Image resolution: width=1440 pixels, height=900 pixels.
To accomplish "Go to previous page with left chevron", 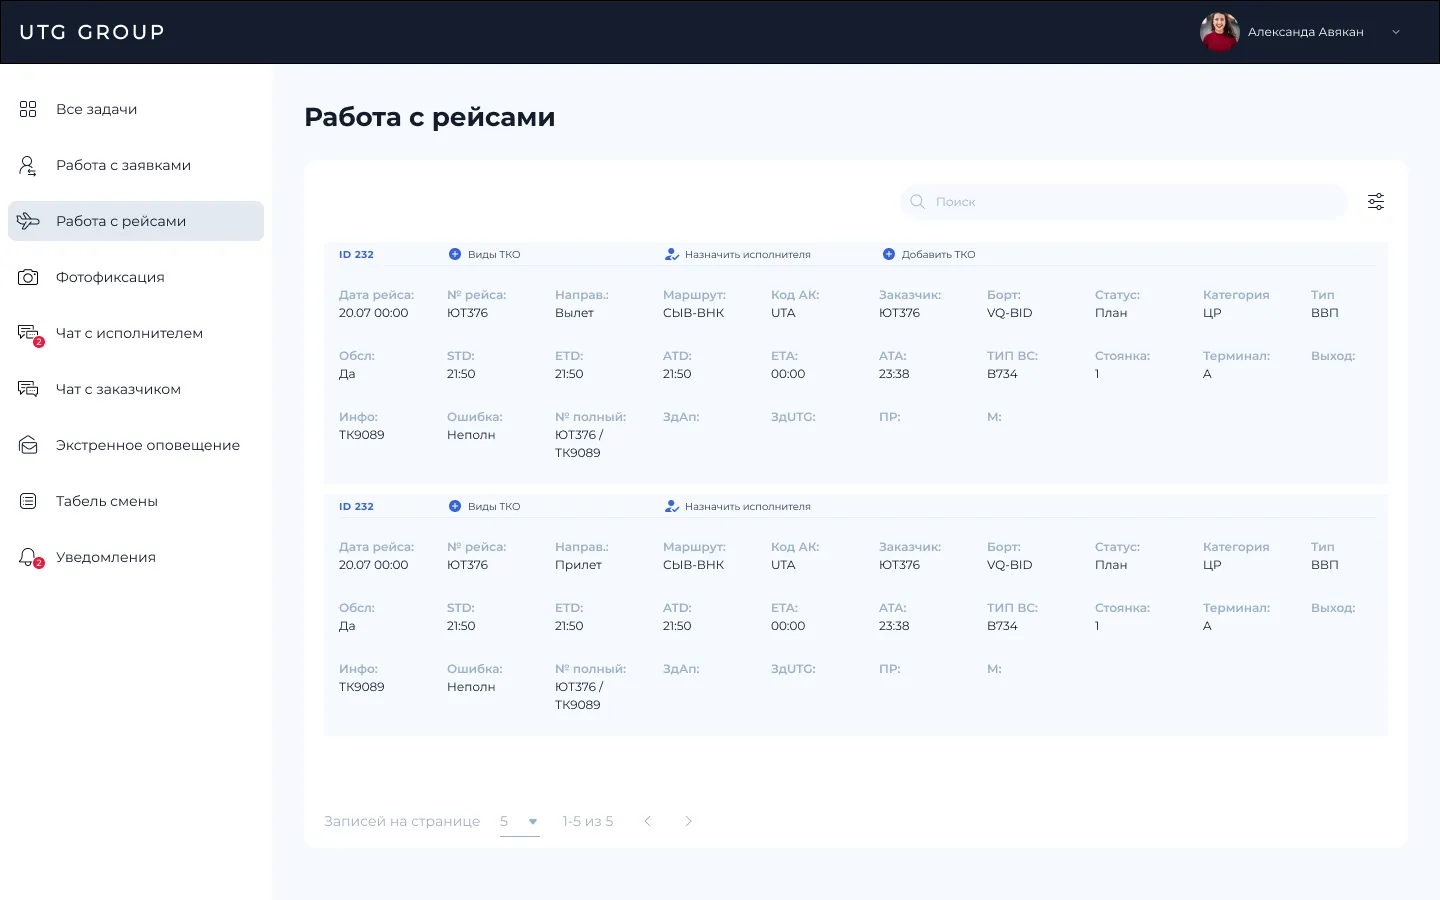I will coord(647,821).
